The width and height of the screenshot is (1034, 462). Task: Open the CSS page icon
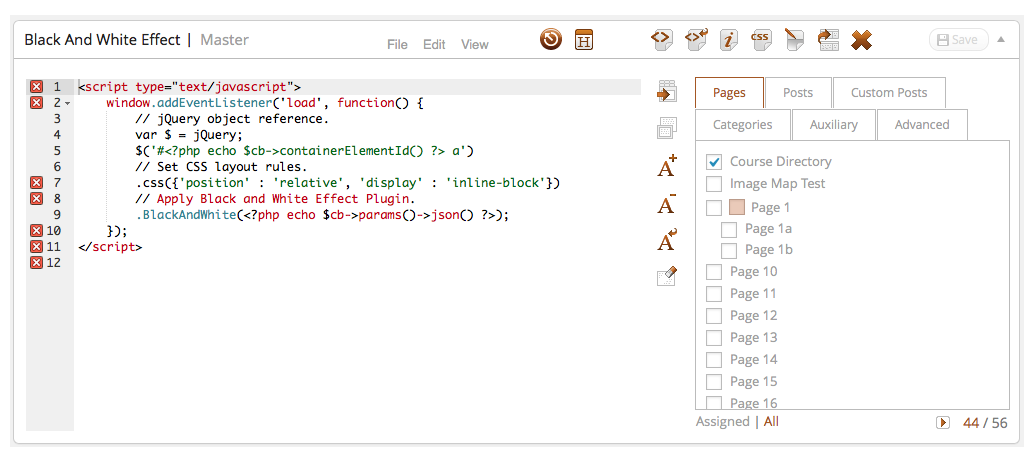(762, 40)
